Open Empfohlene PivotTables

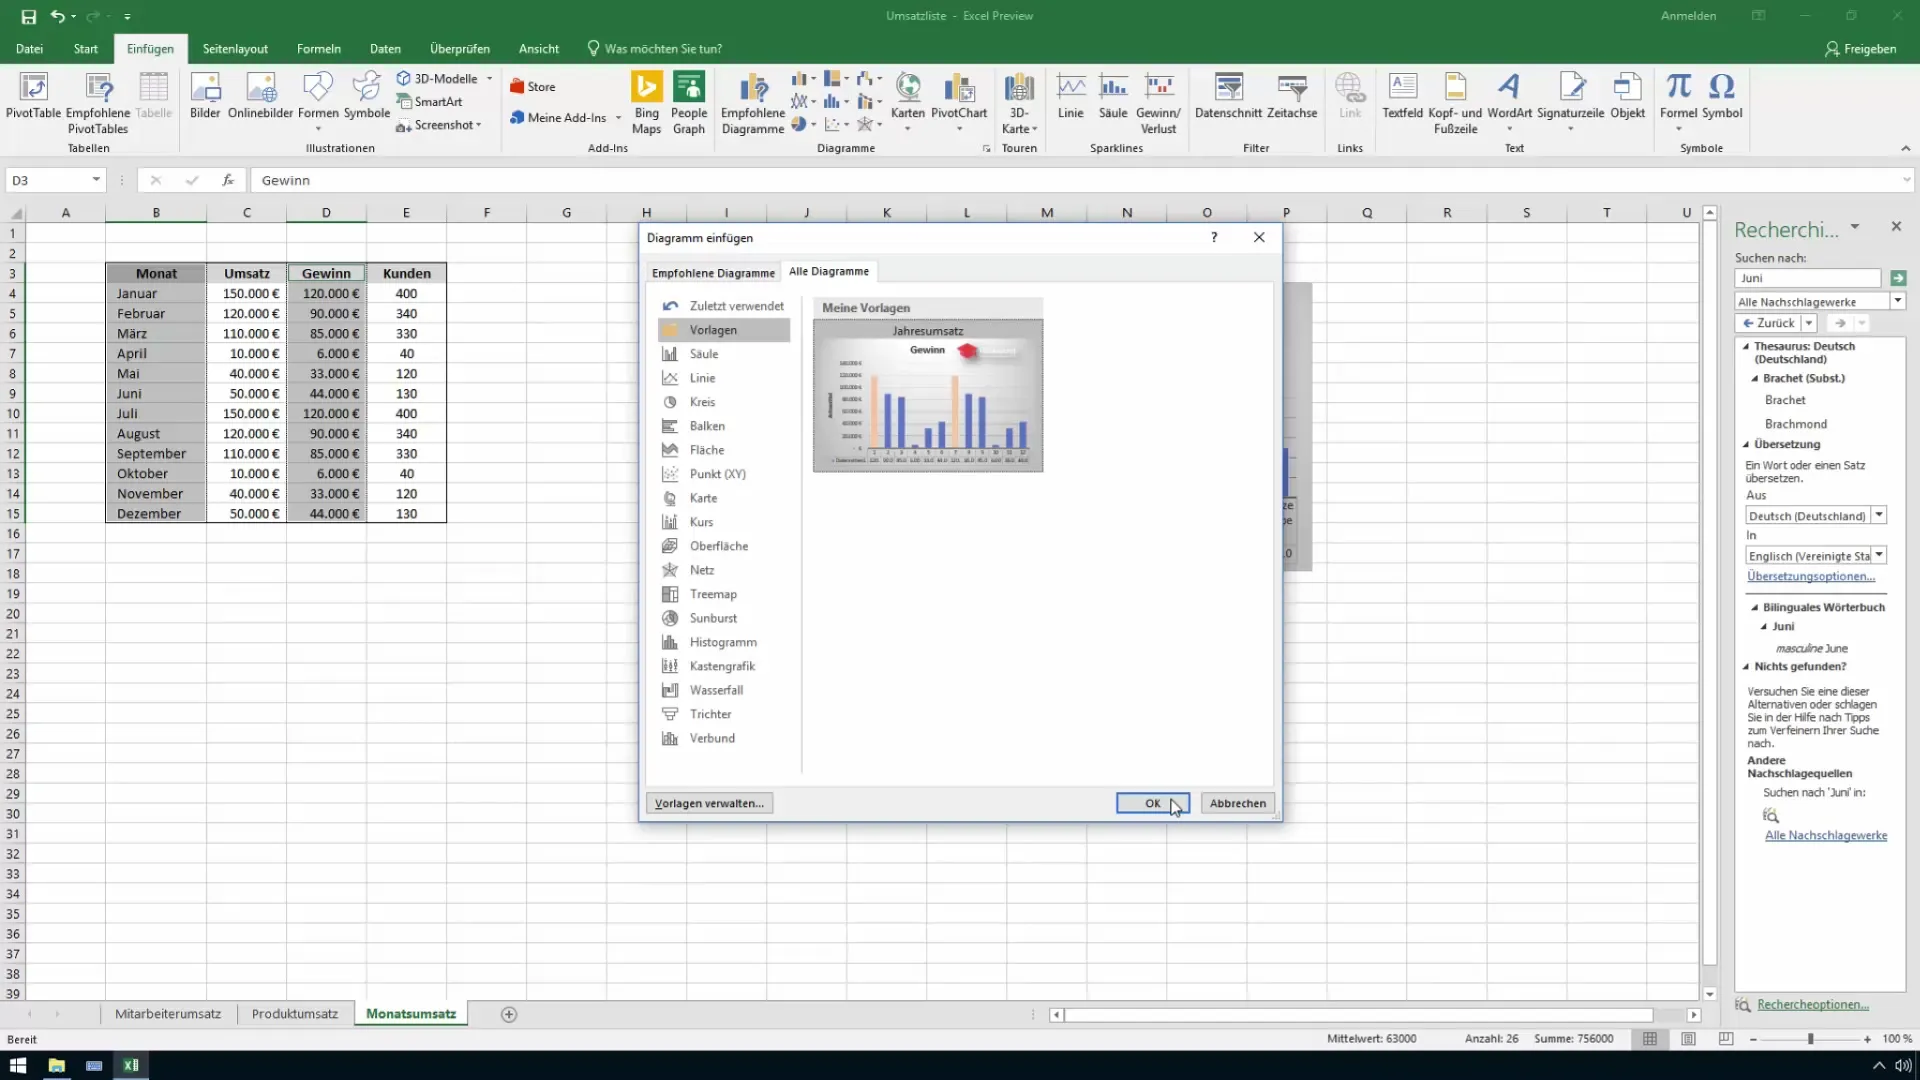click(x=98, y=102)
